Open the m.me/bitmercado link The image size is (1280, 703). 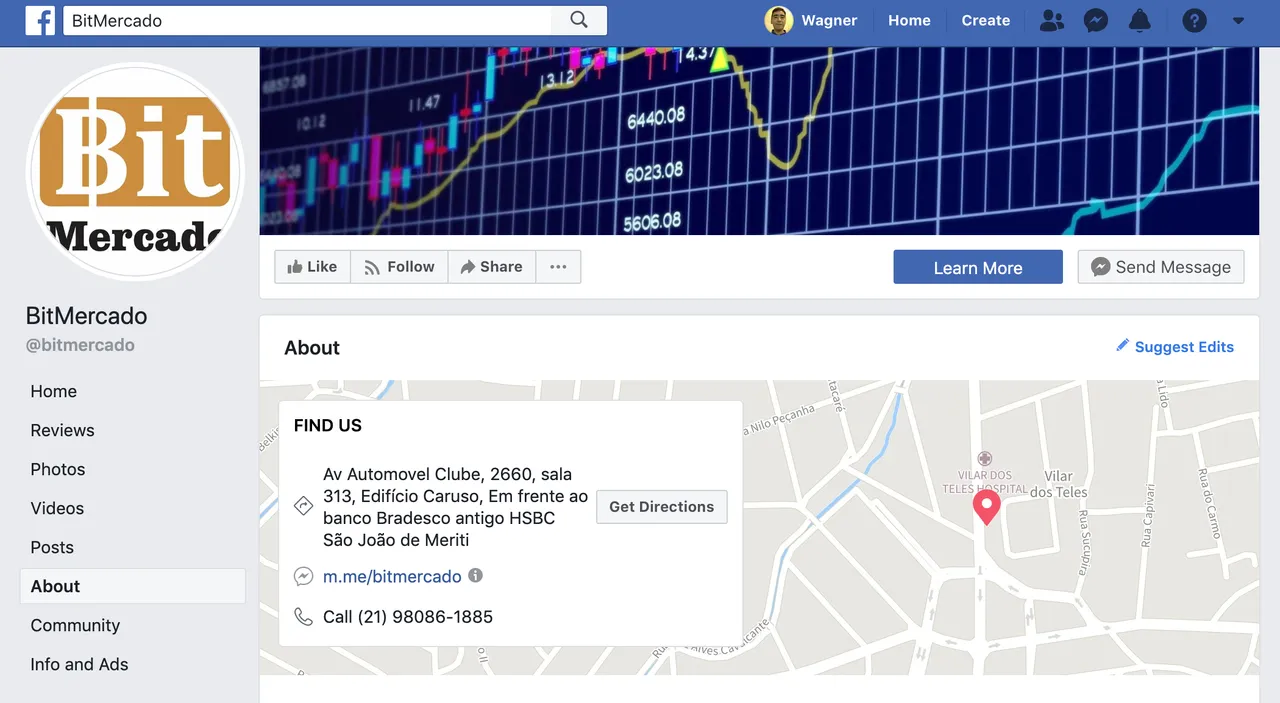click(392, 576)
